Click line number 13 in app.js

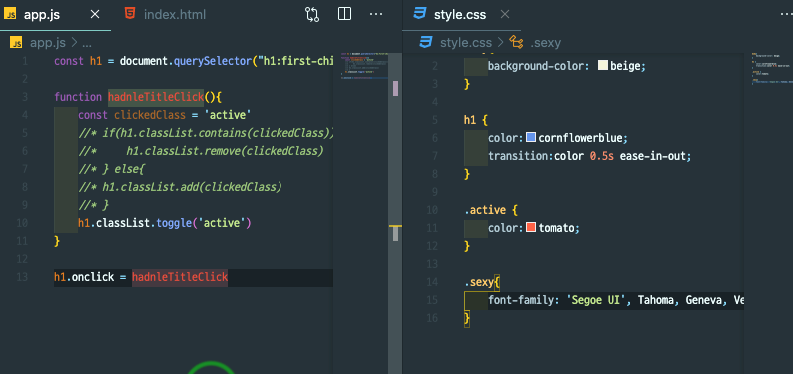tap(22, 277)
